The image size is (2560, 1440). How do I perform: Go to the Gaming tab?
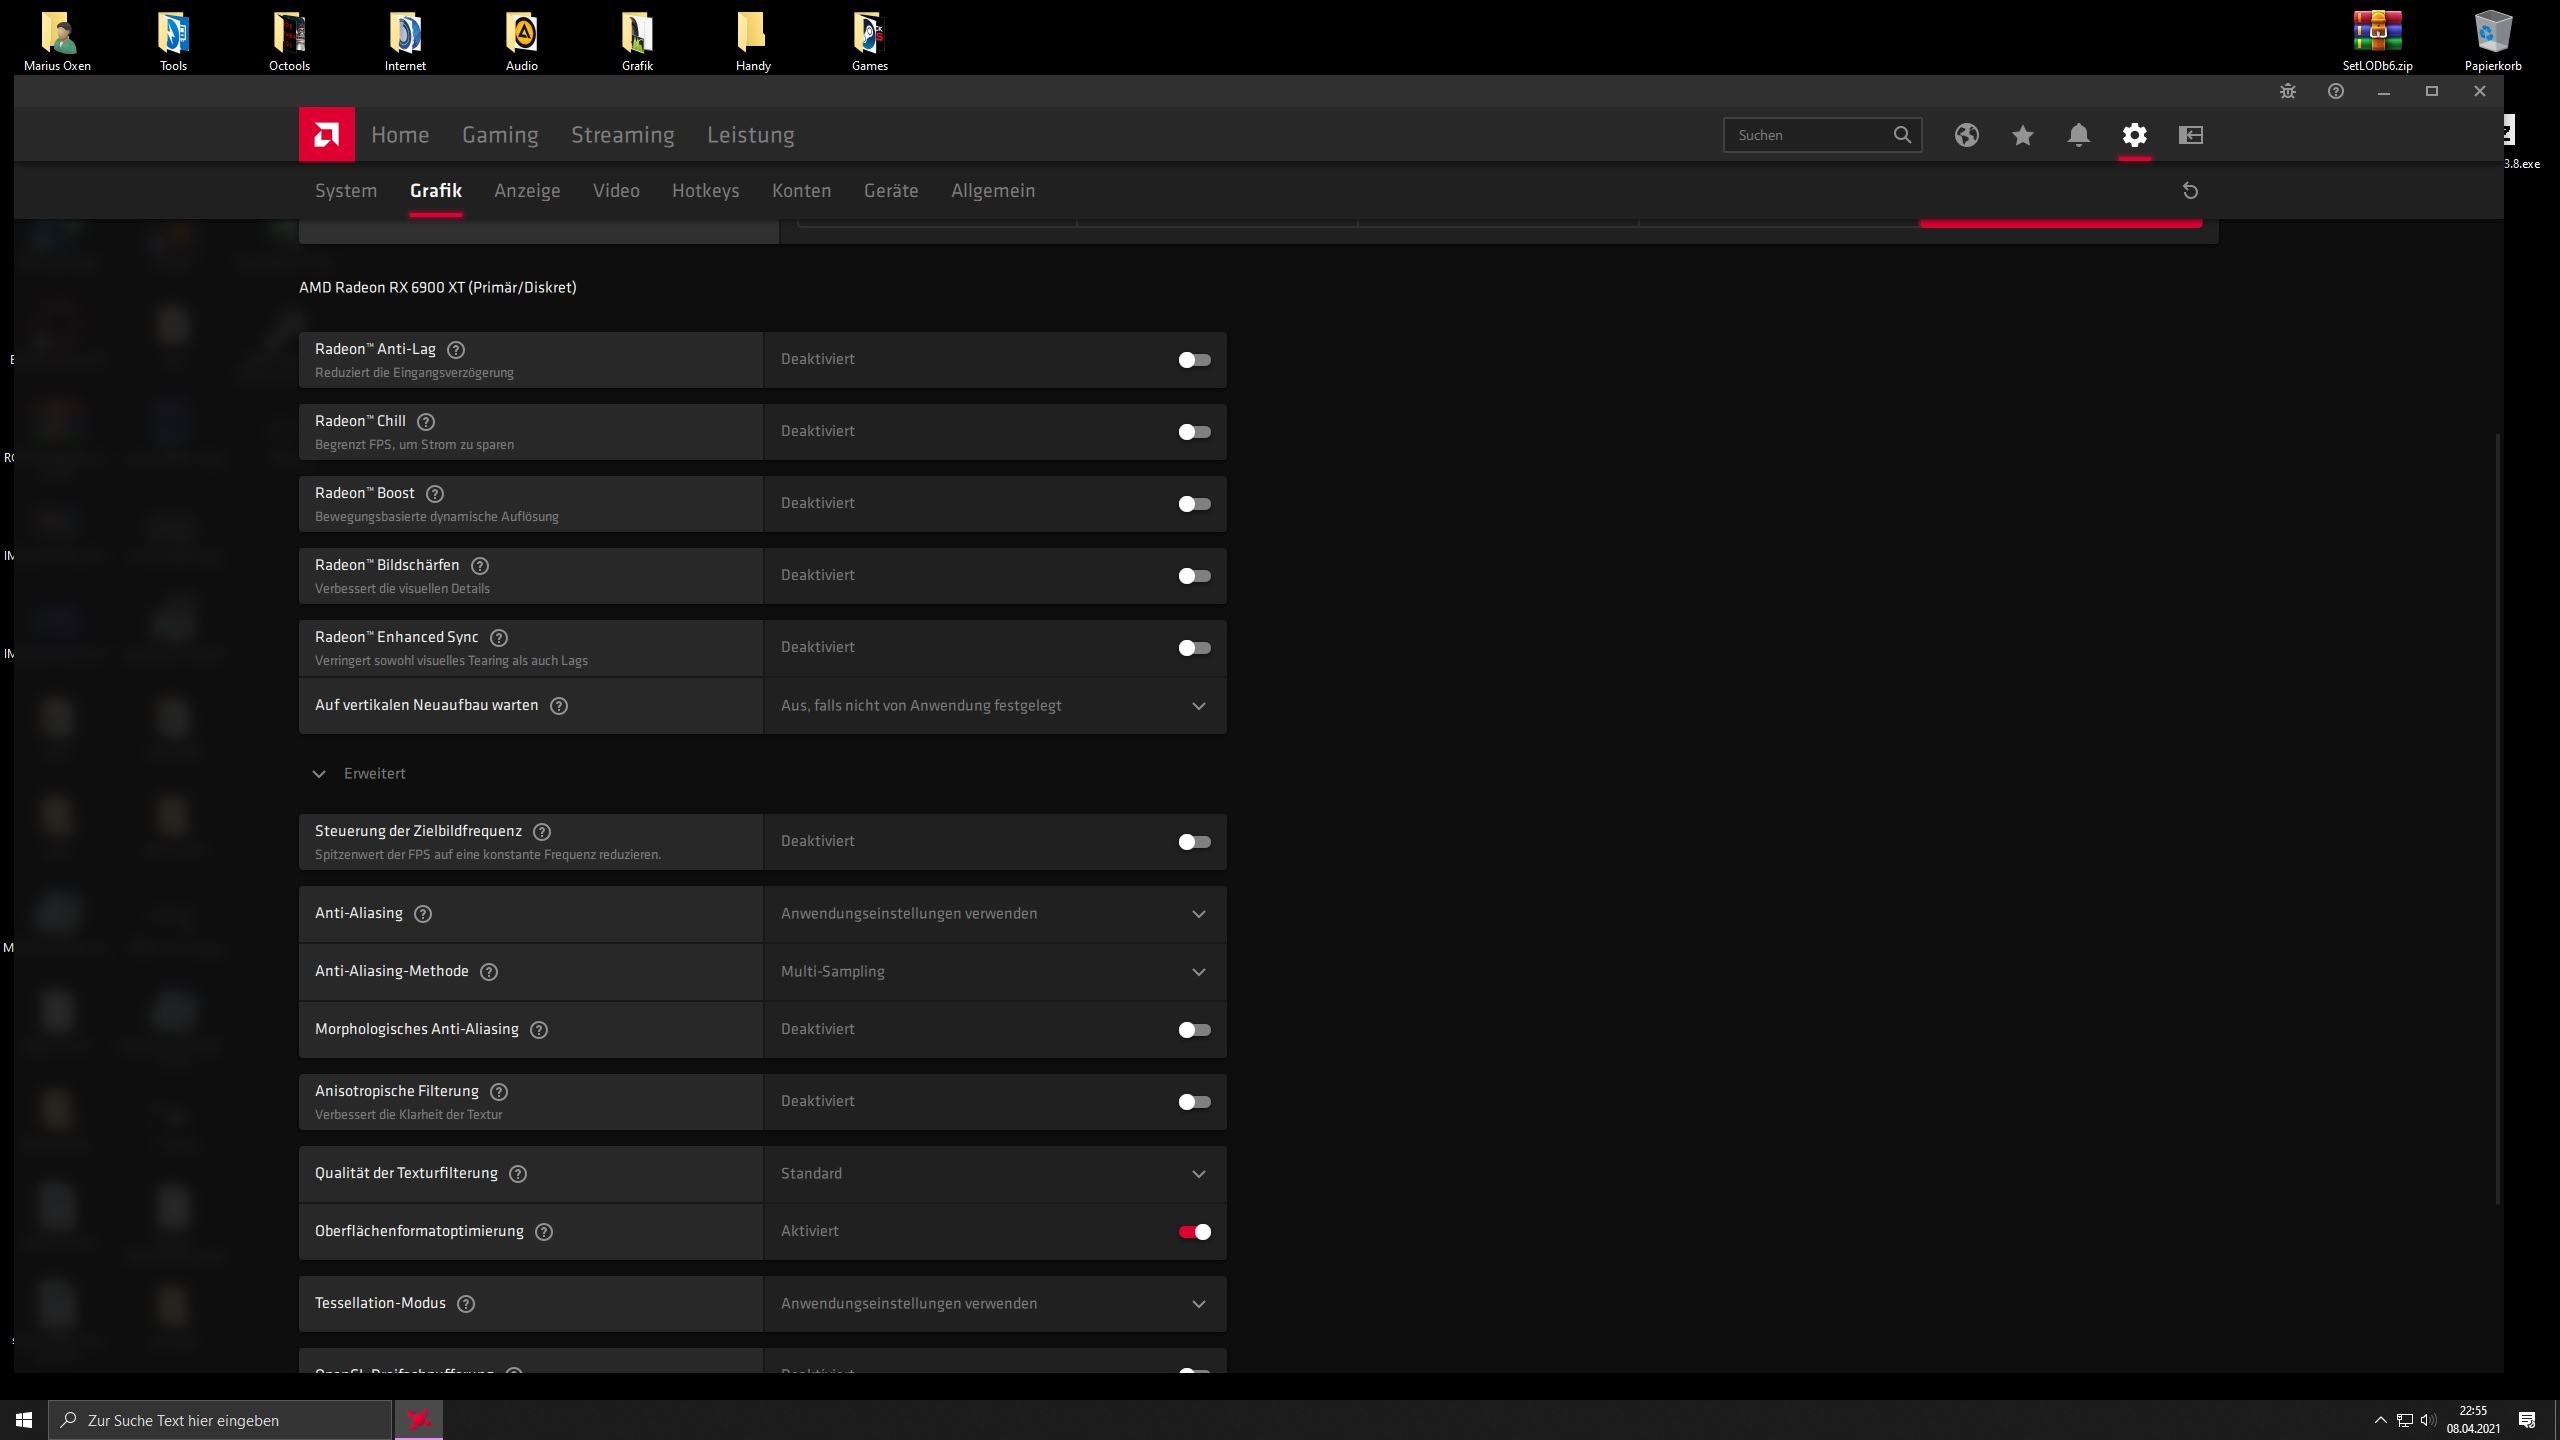pyautogui.click(x=500, y=135)
